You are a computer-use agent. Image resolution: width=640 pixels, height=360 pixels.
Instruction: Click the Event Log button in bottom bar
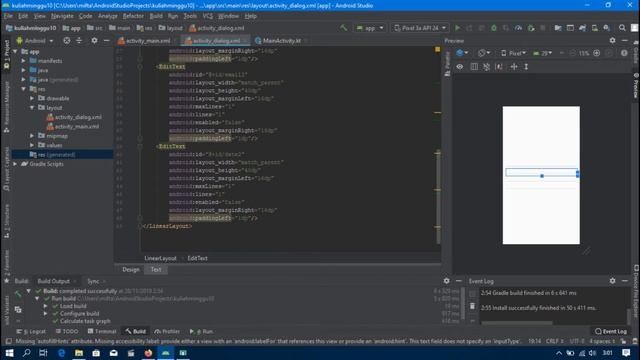pyautogui.click(x=611, y=331)
